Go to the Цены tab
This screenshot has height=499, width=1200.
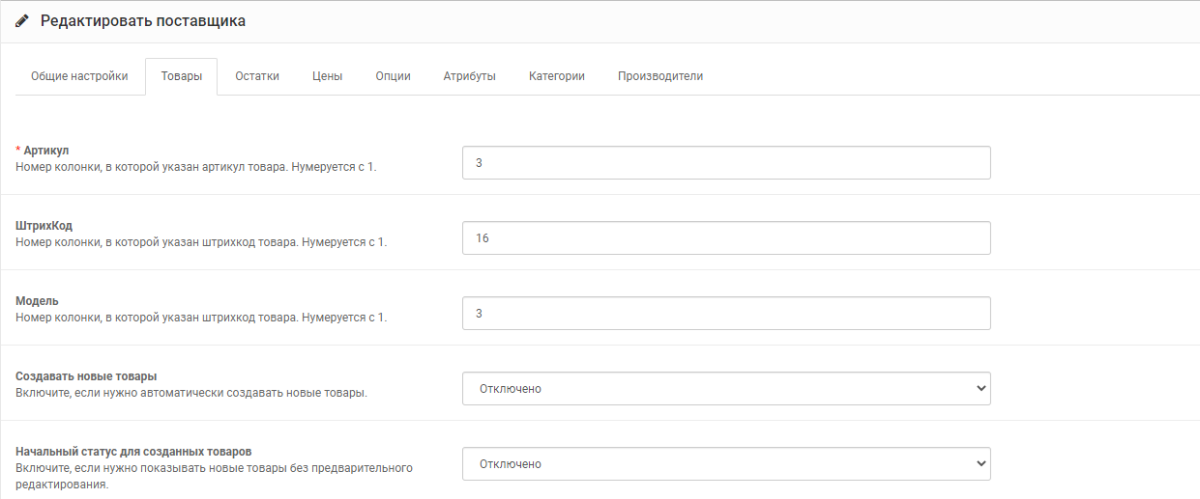tap(327, 76)
